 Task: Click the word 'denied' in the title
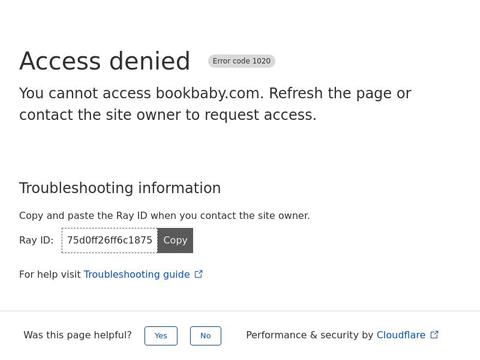150,61
